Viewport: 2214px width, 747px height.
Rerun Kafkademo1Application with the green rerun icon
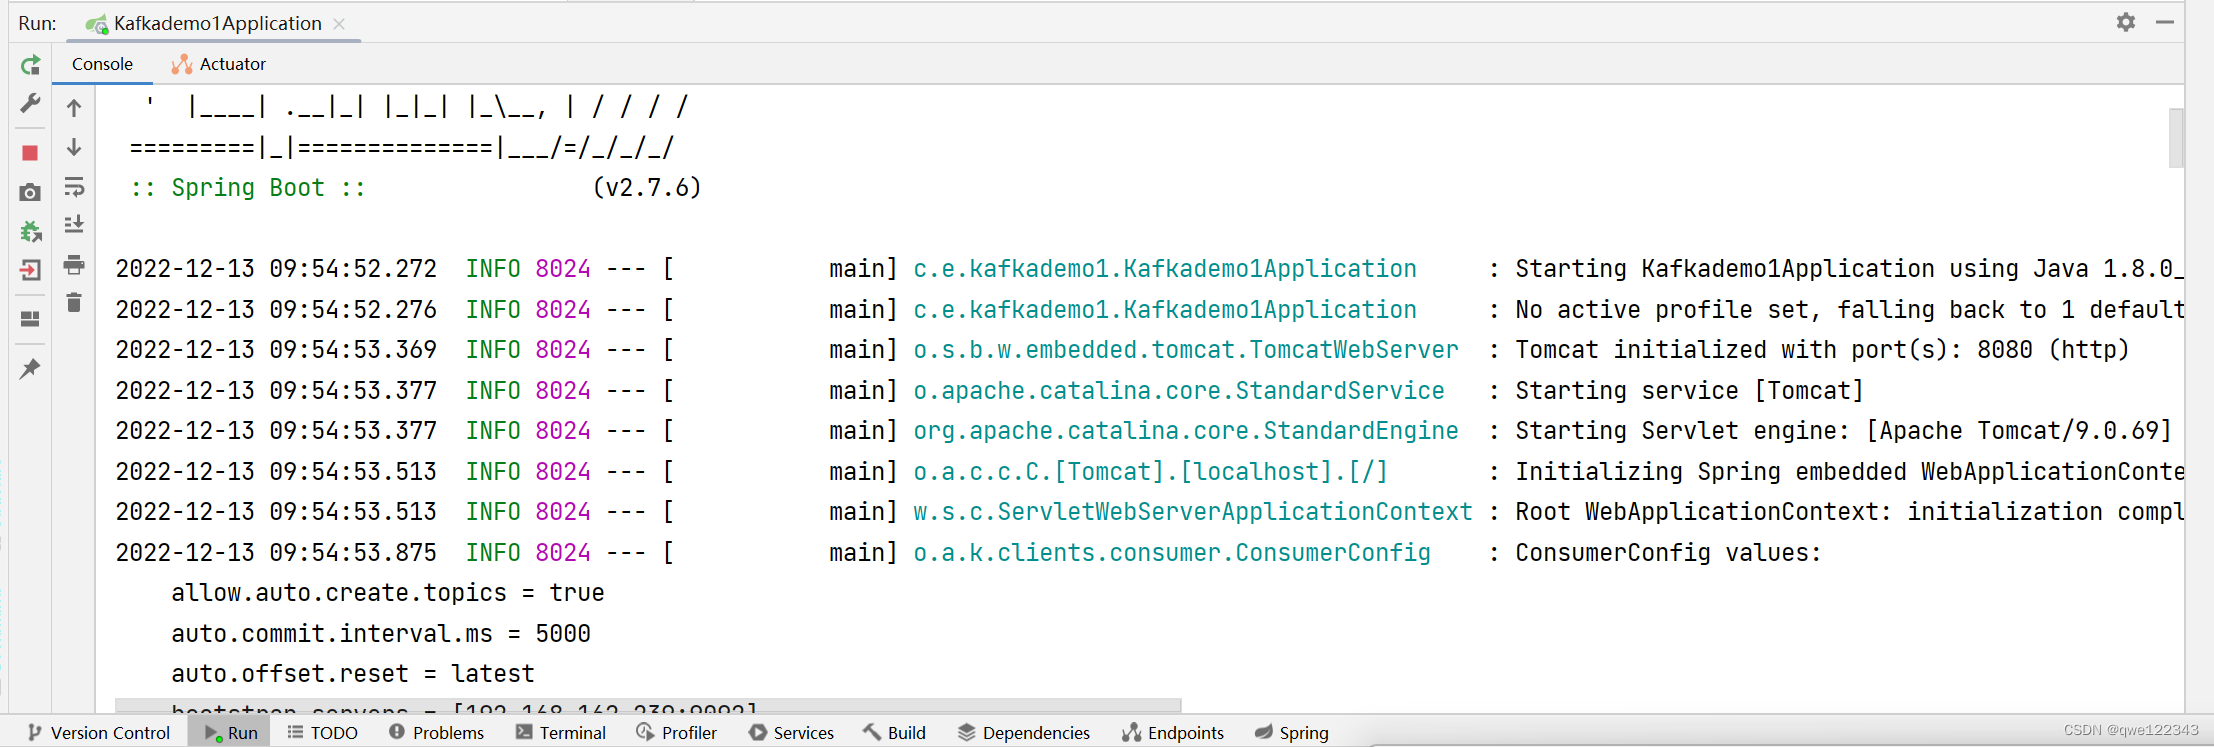click(30, 65)
